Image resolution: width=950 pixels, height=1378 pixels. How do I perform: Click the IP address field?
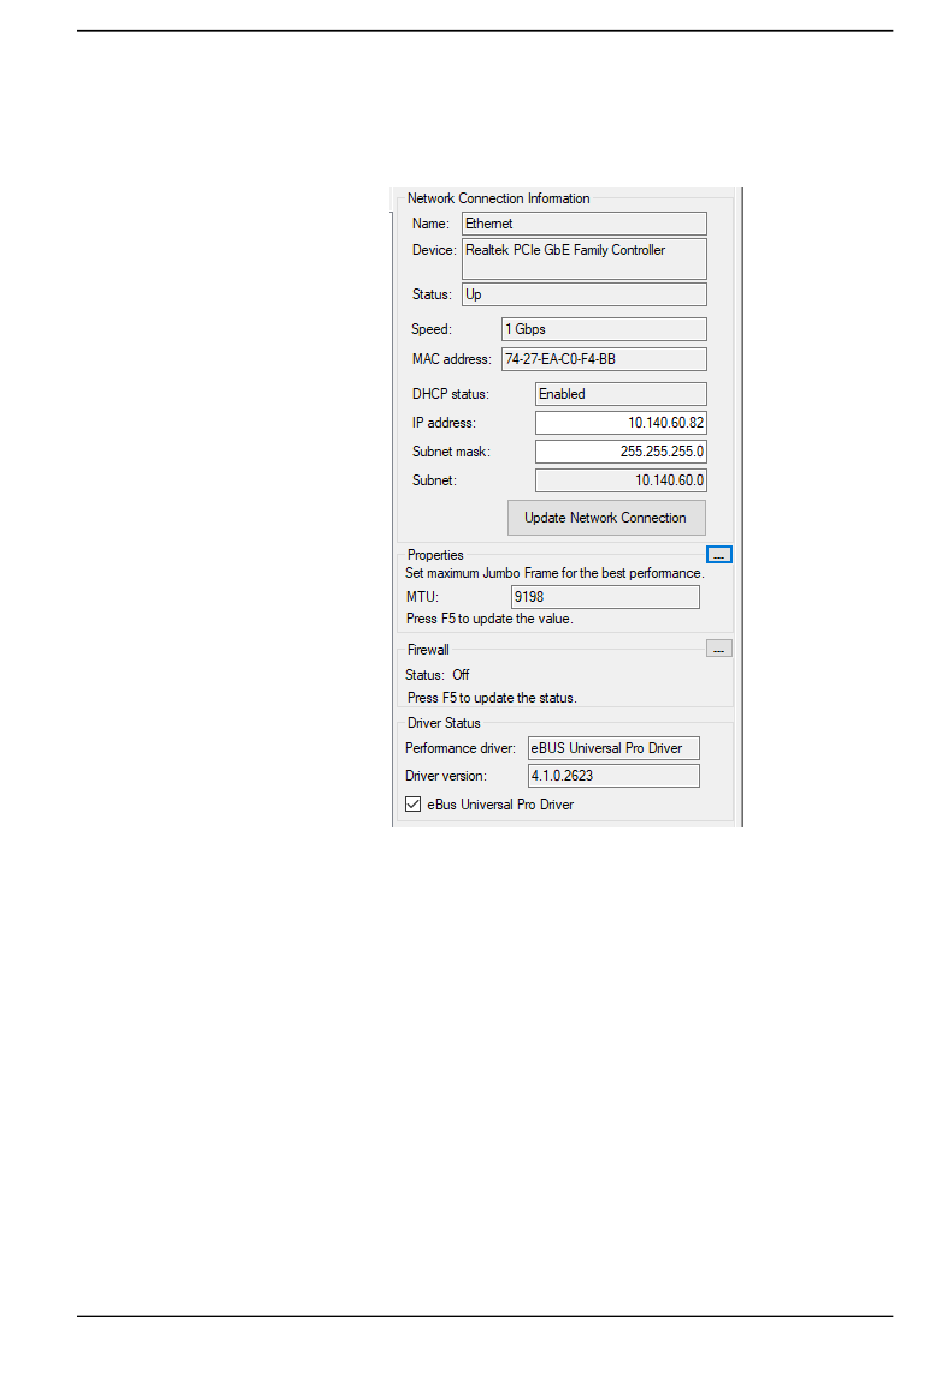tap(620, 423)
